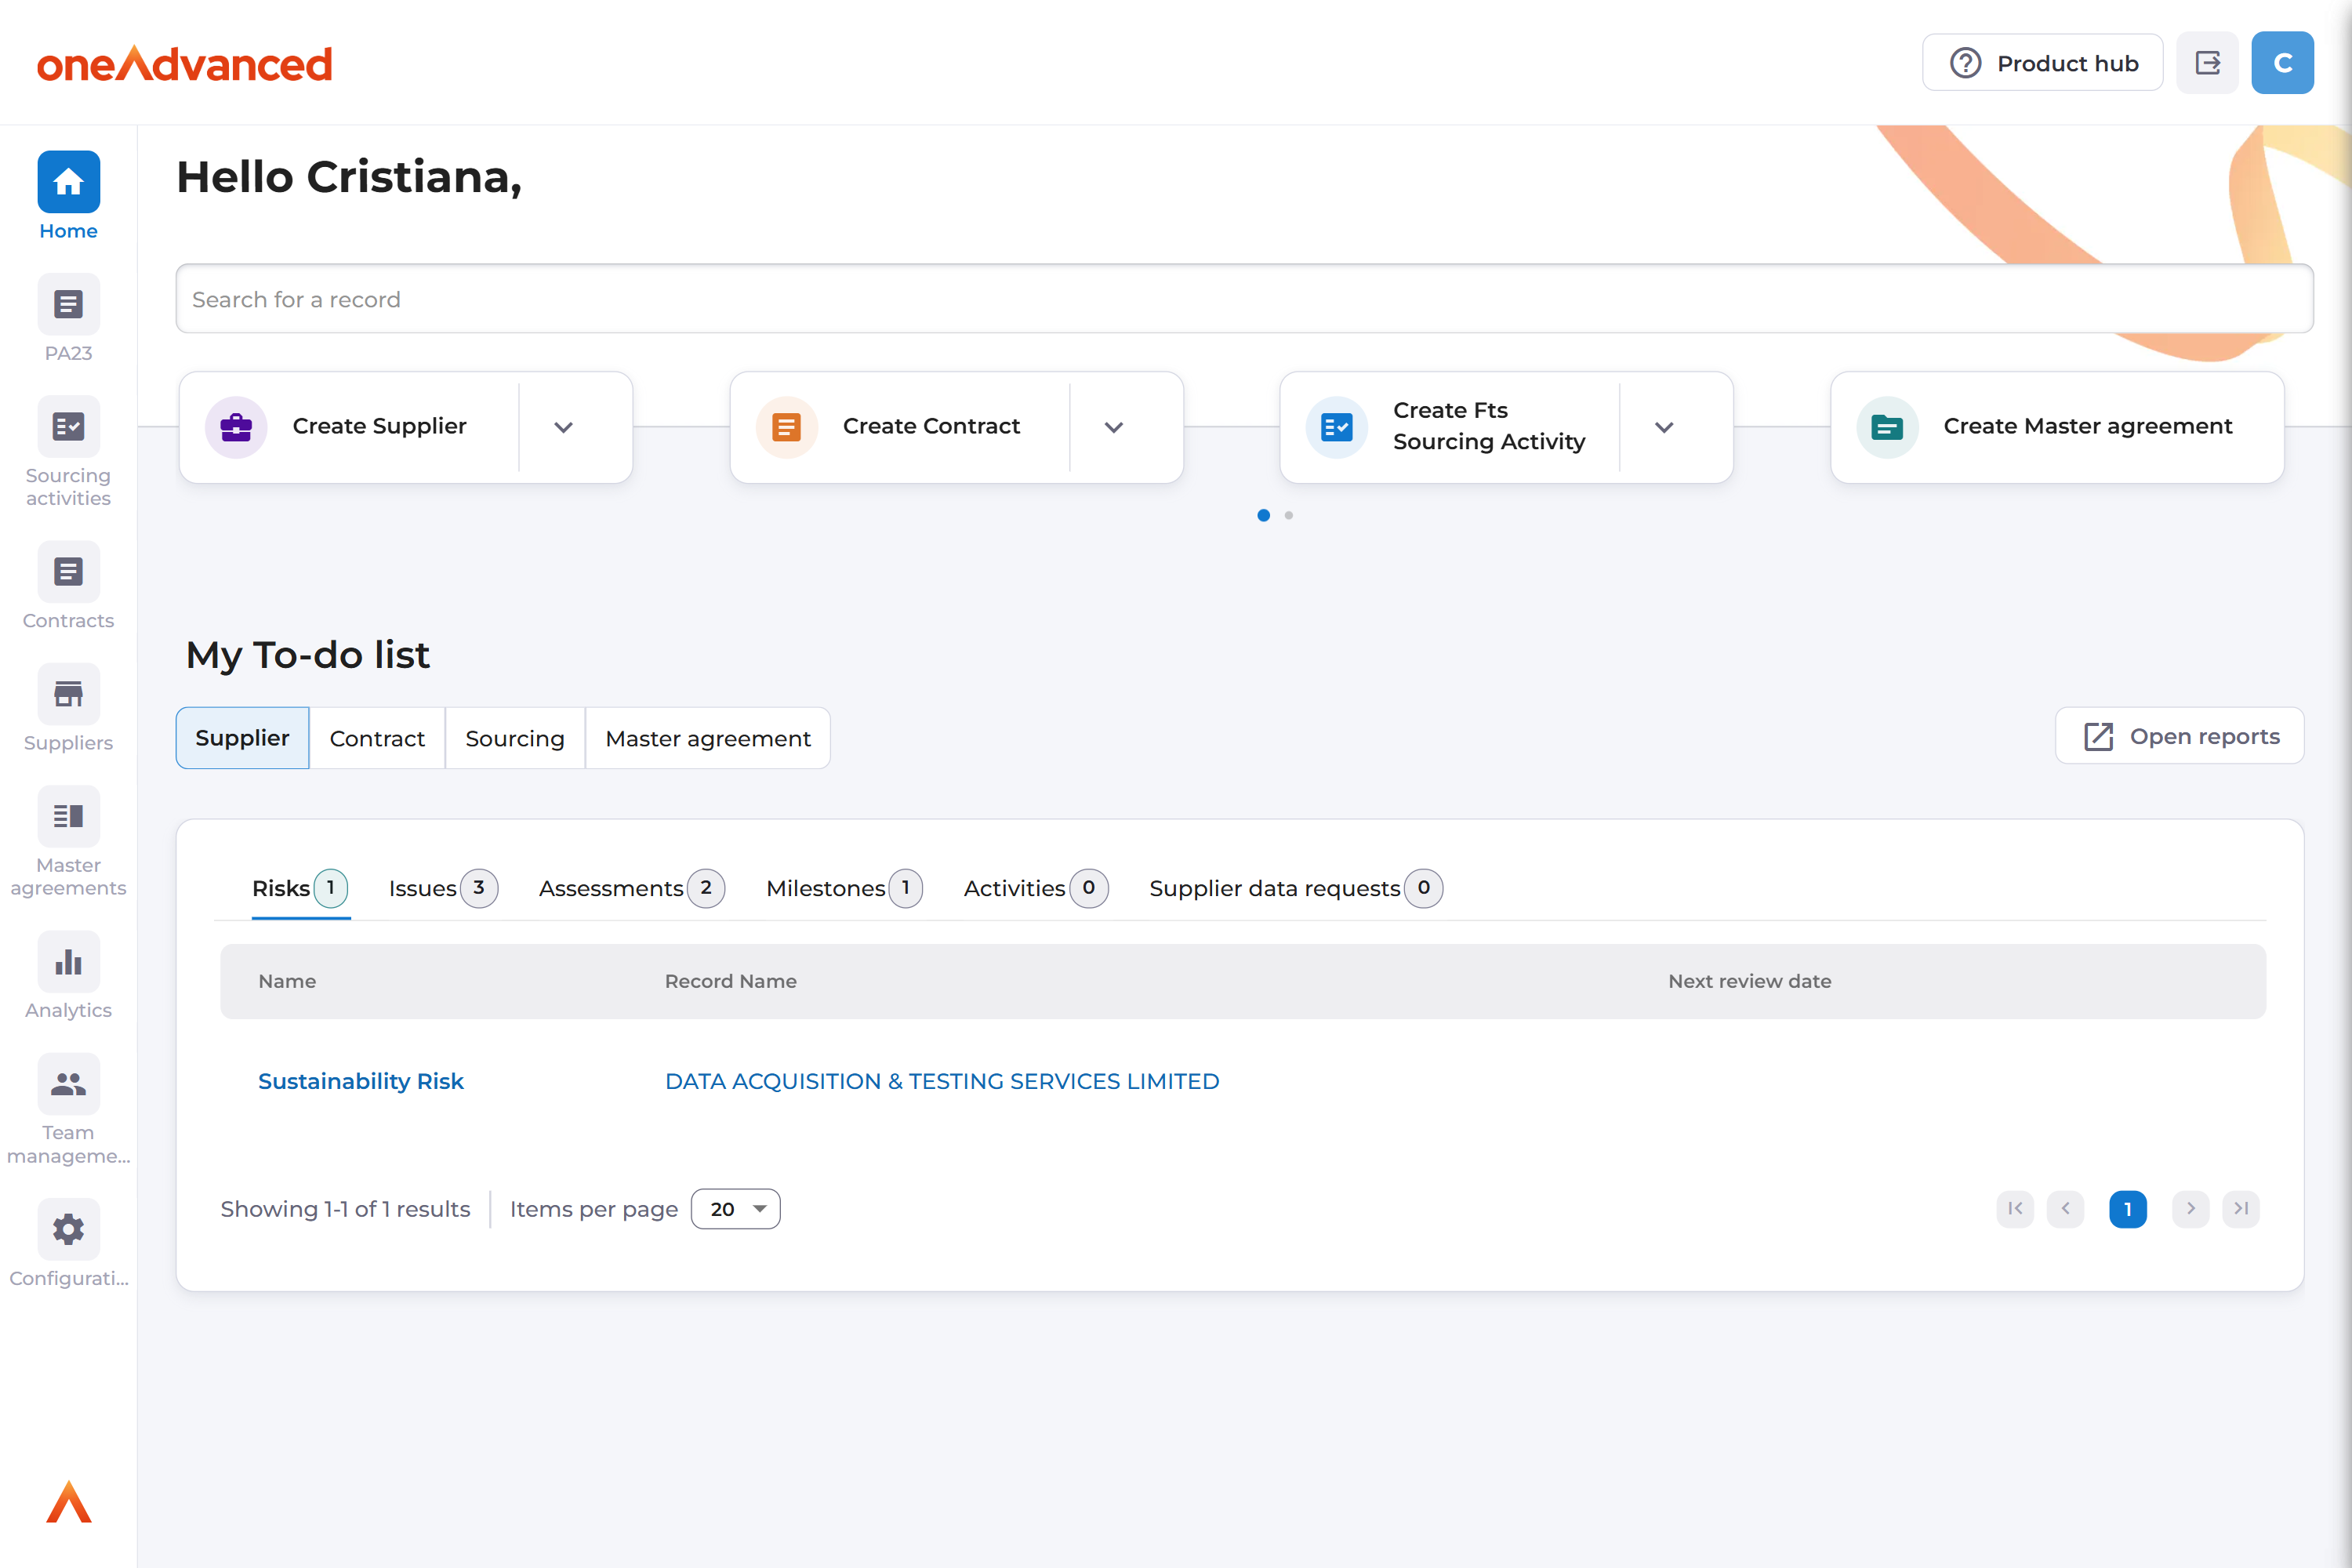Switch to the Issues tab

point(443,888)
